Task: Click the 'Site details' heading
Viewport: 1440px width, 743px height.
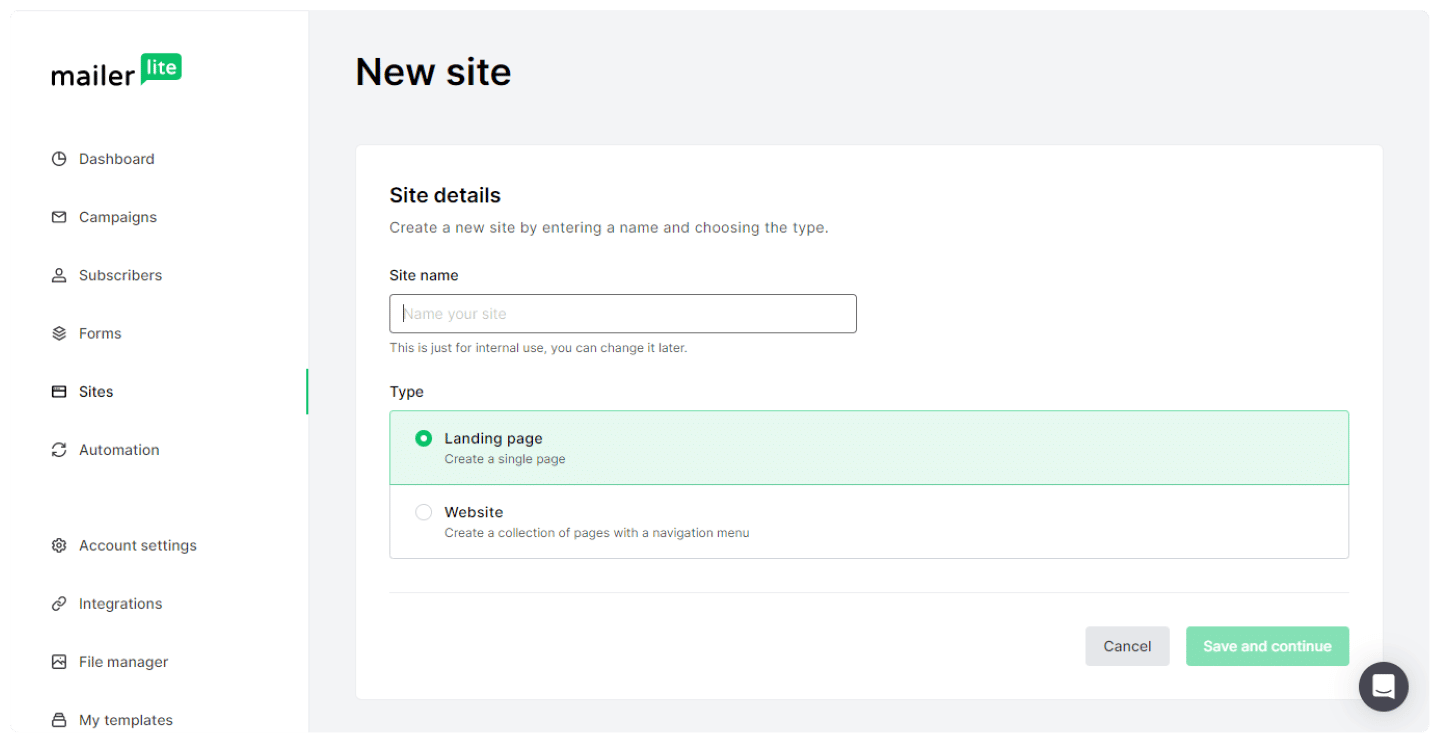Action: [x=445, y=195]
